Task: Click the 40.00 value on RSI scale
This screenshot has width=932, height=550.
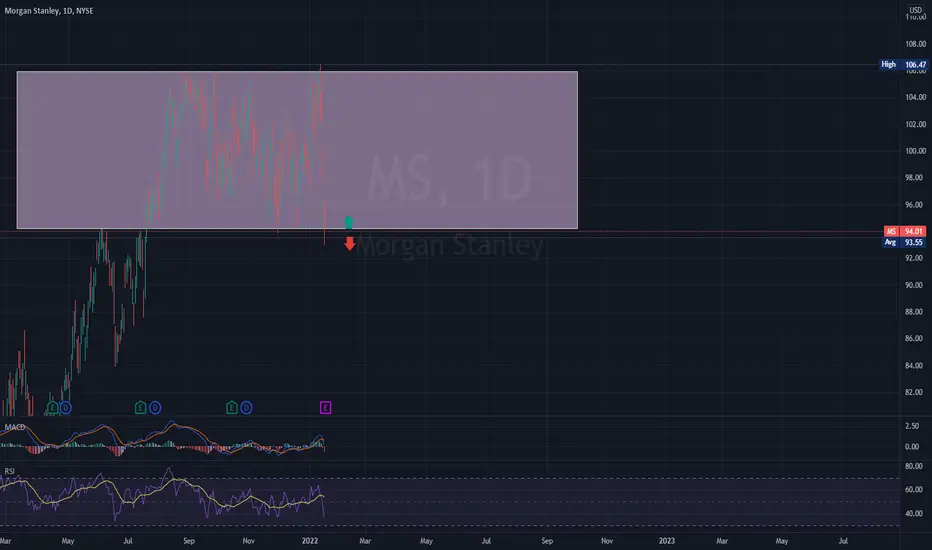Action: tap(914, 513)
